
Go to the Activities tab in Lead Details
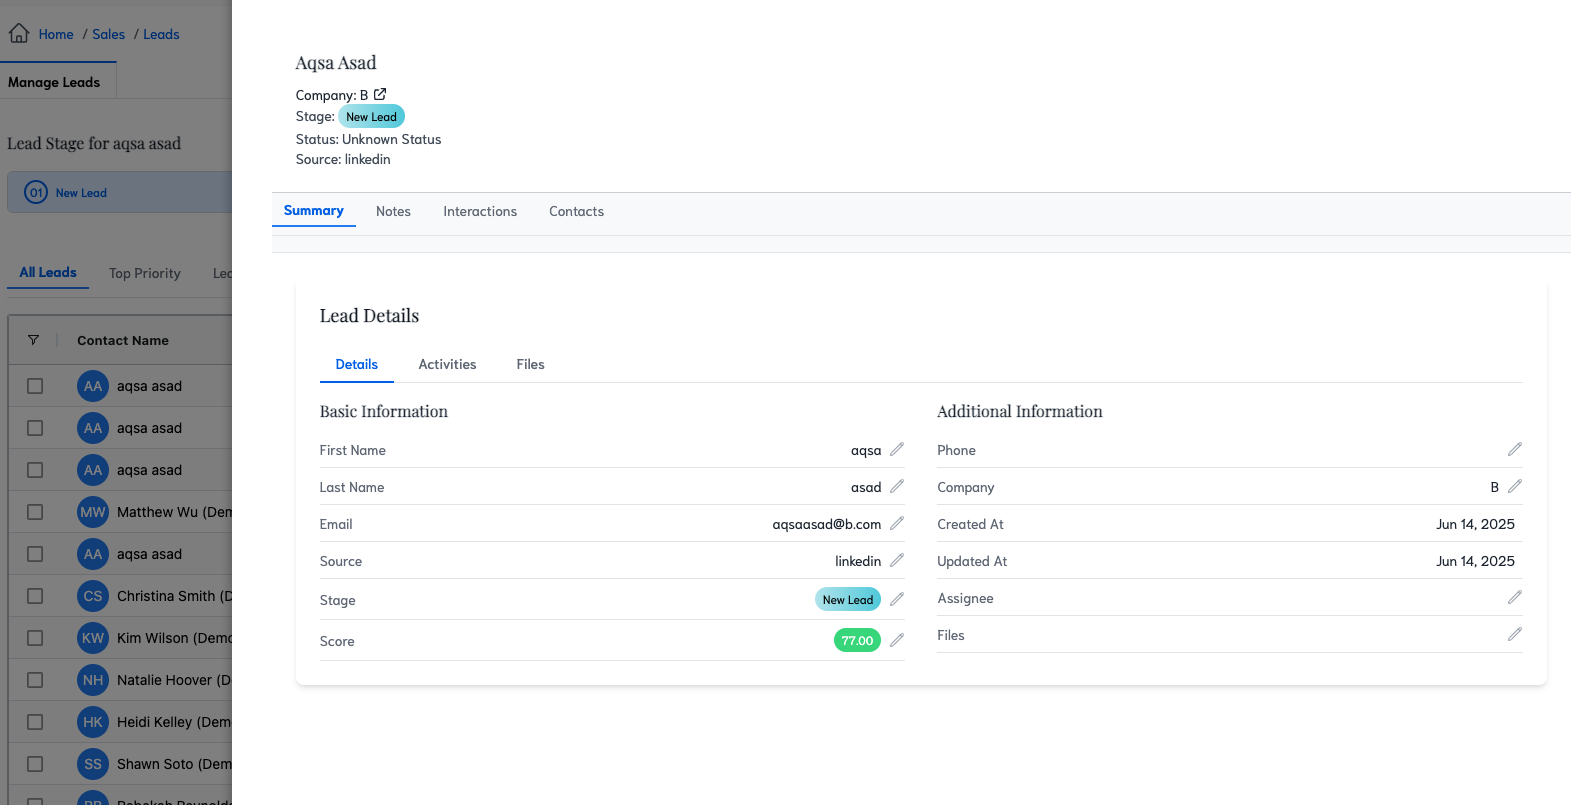[447, 364]
